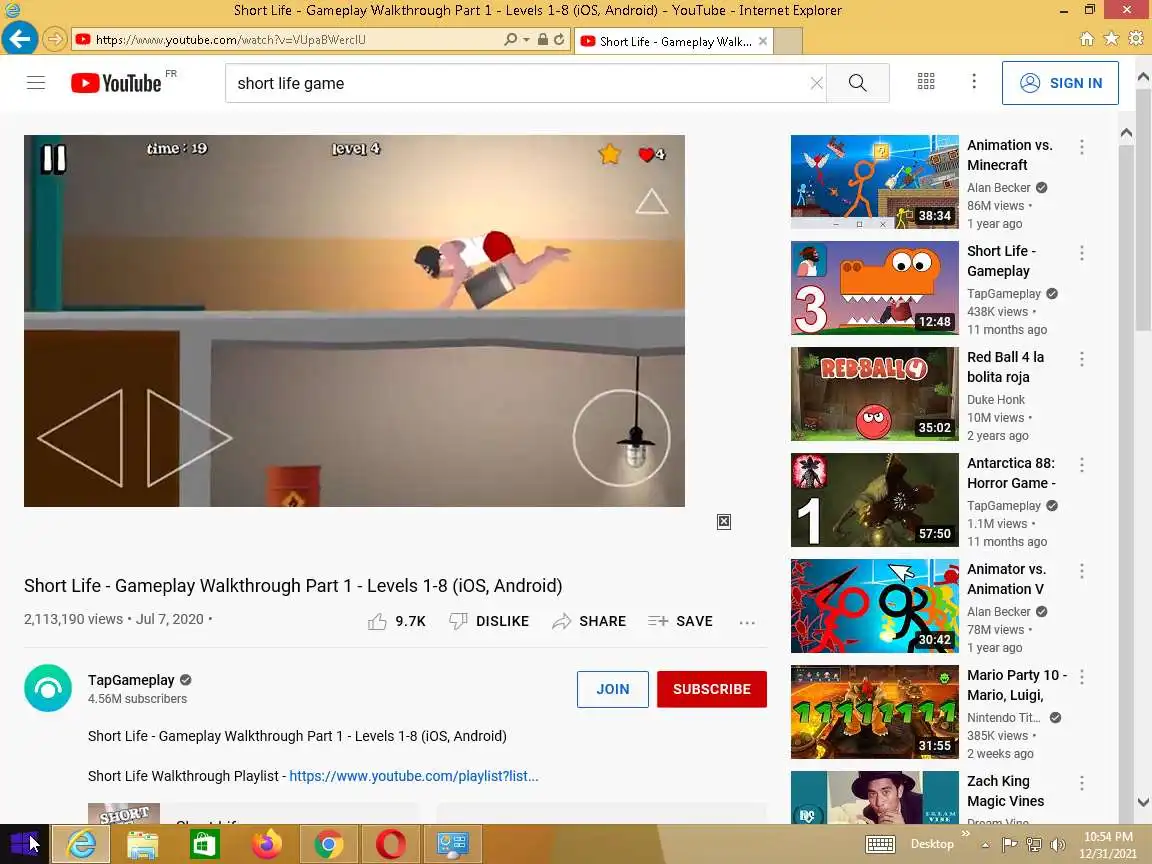This screenshot has width=1152, height=864.
Task: Share the video with the SHARE button
Action: point(589,622)
